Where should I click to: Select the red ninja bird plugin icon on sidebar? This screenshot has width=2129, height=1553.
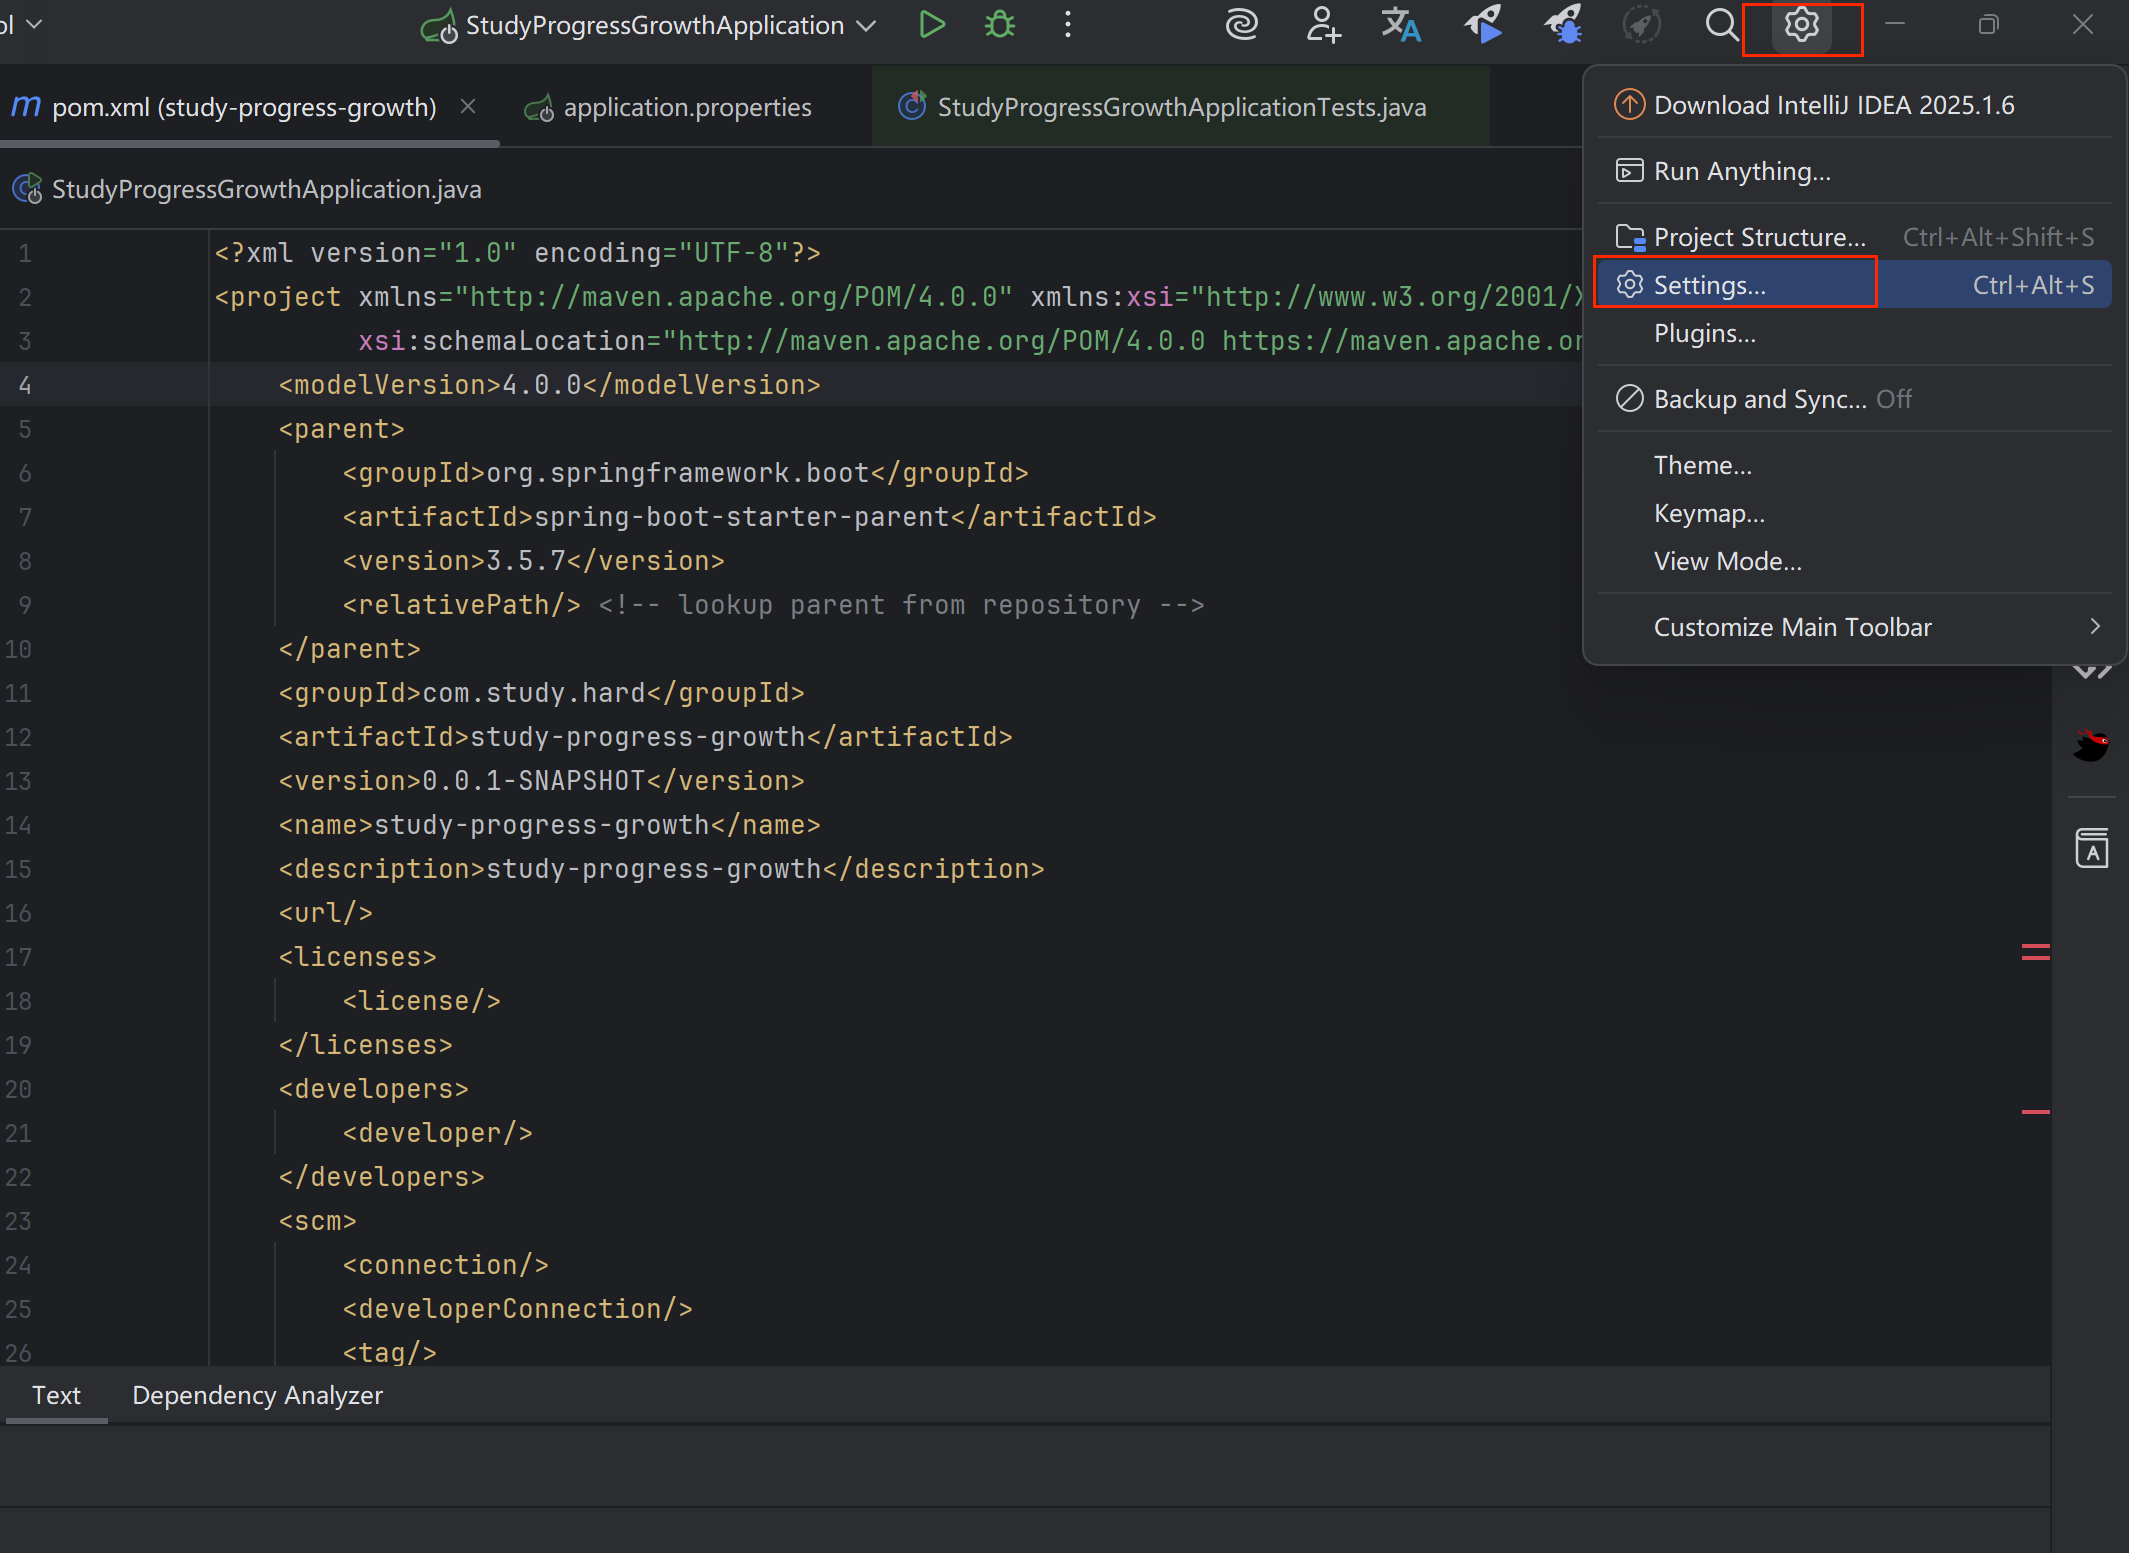coord(2093,744)
